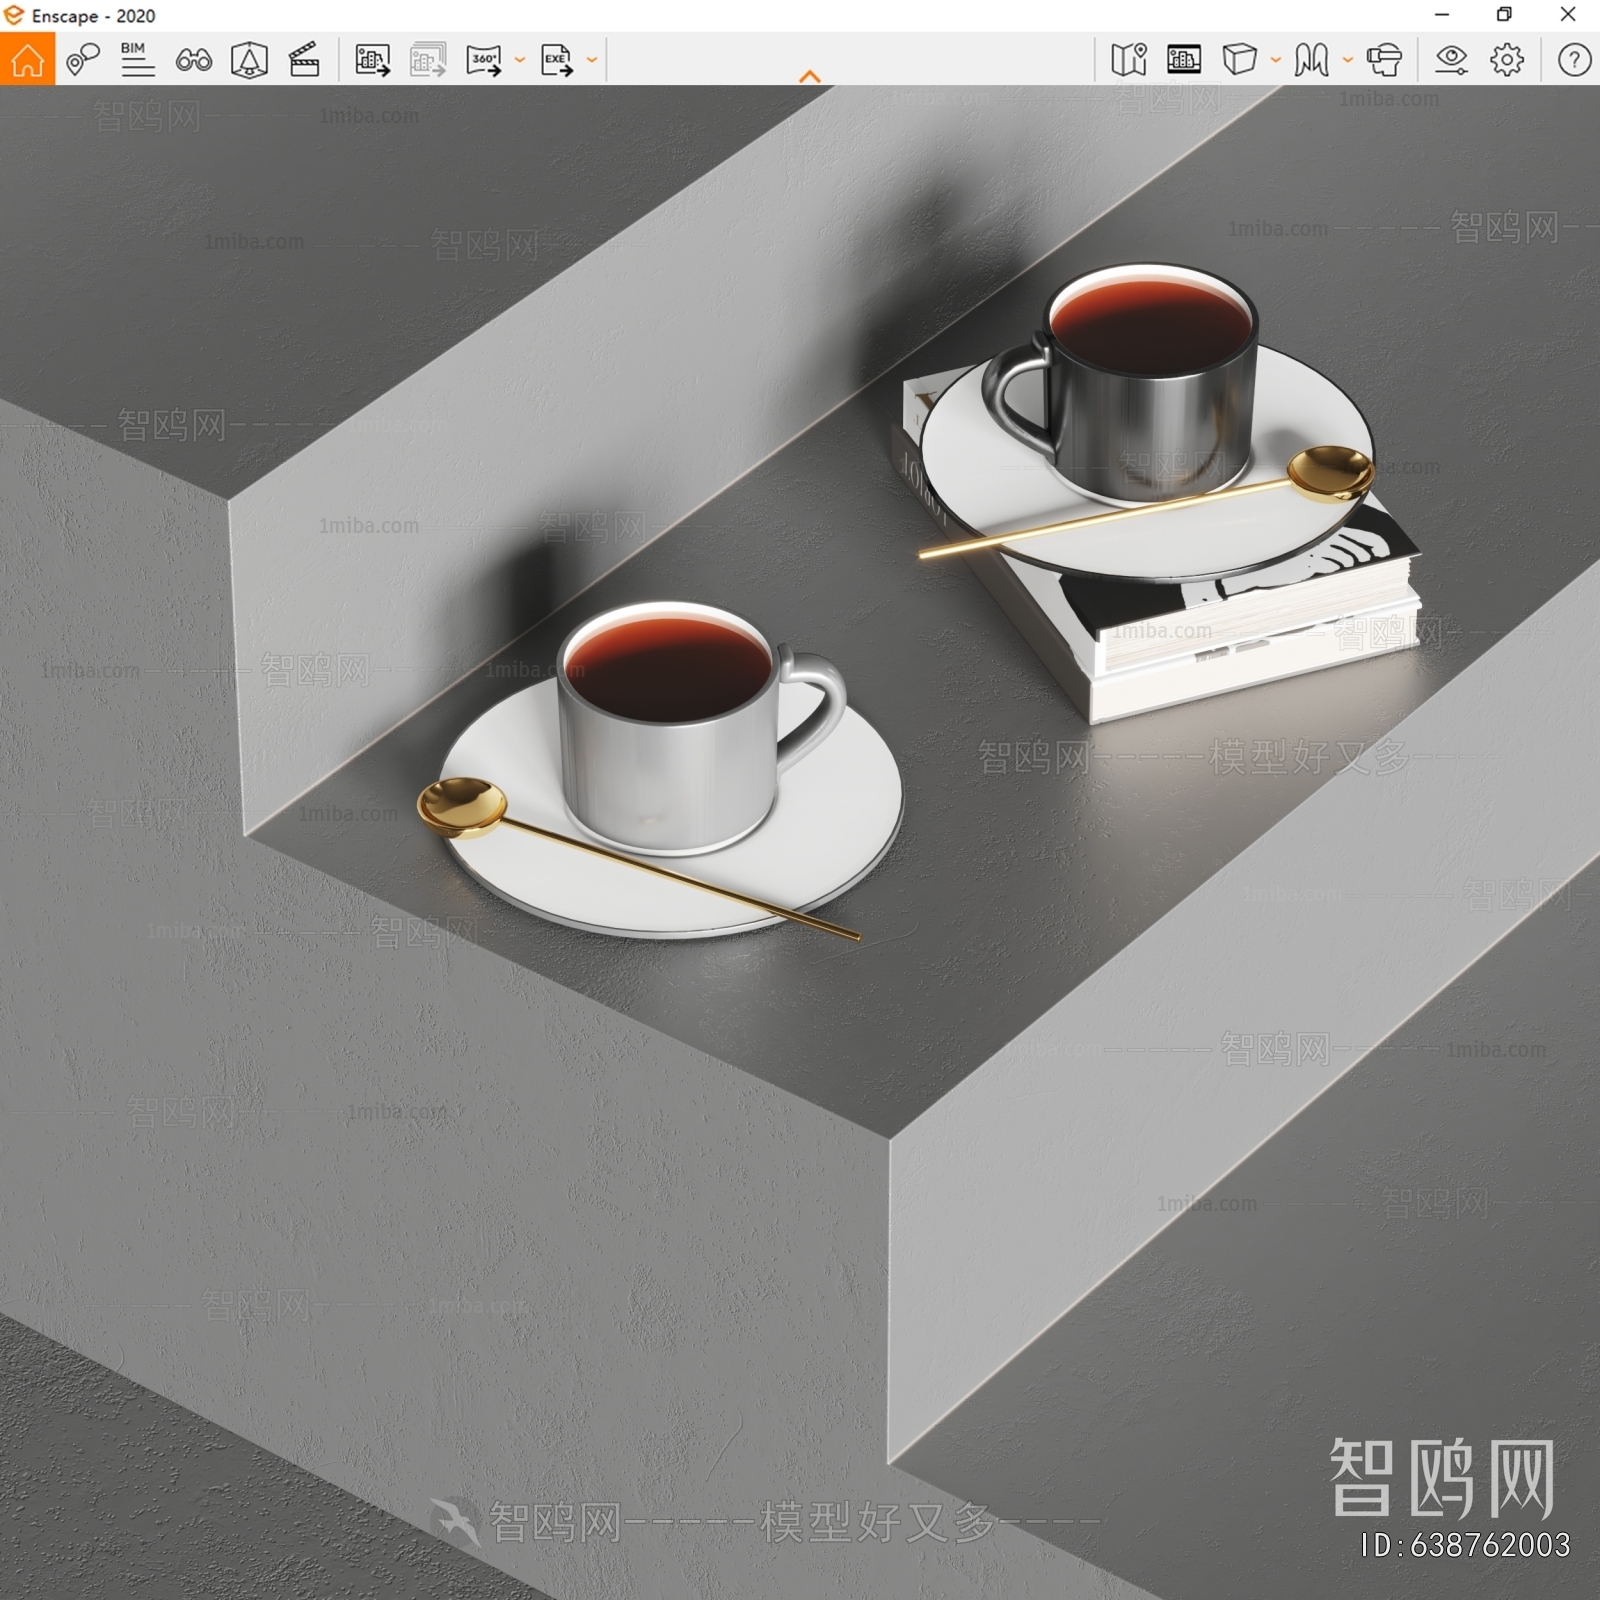Toggle safe frame display
The height and width of the screenshot is (1600, 1600).
coord(1184,60)
